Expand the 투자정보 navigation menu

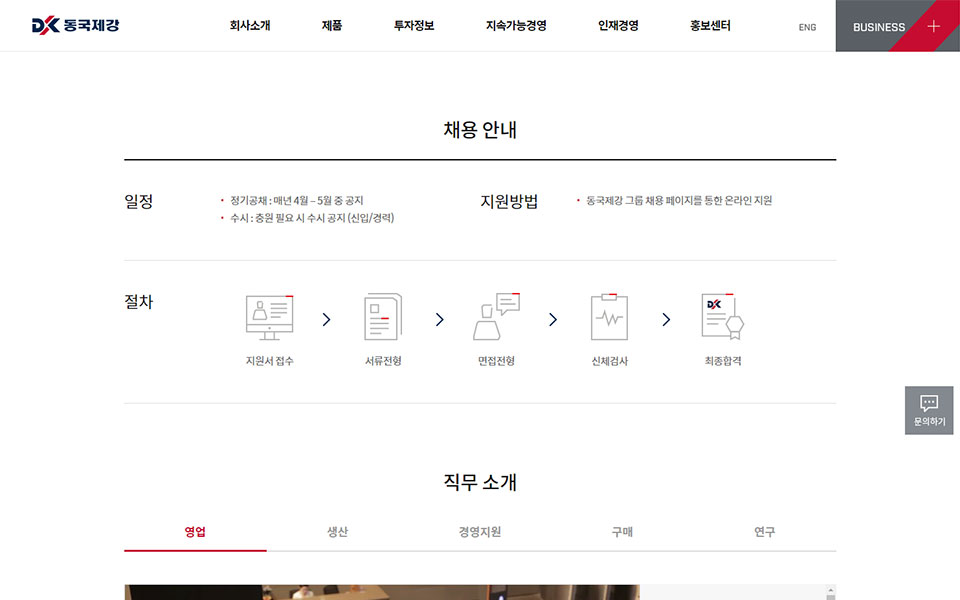[414, 26]
